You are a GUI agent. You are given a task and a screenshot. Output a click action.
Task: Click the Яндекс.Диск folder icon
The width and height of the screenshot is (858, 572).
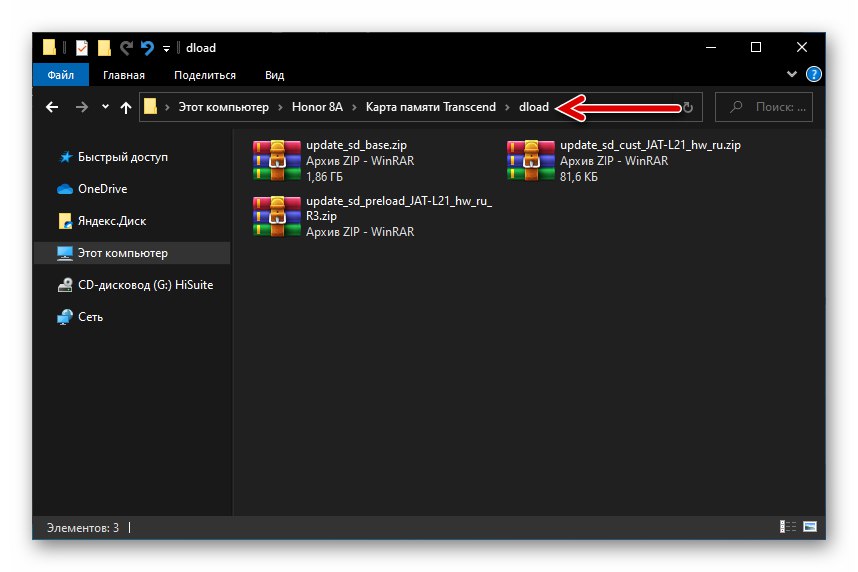[65, 221]
